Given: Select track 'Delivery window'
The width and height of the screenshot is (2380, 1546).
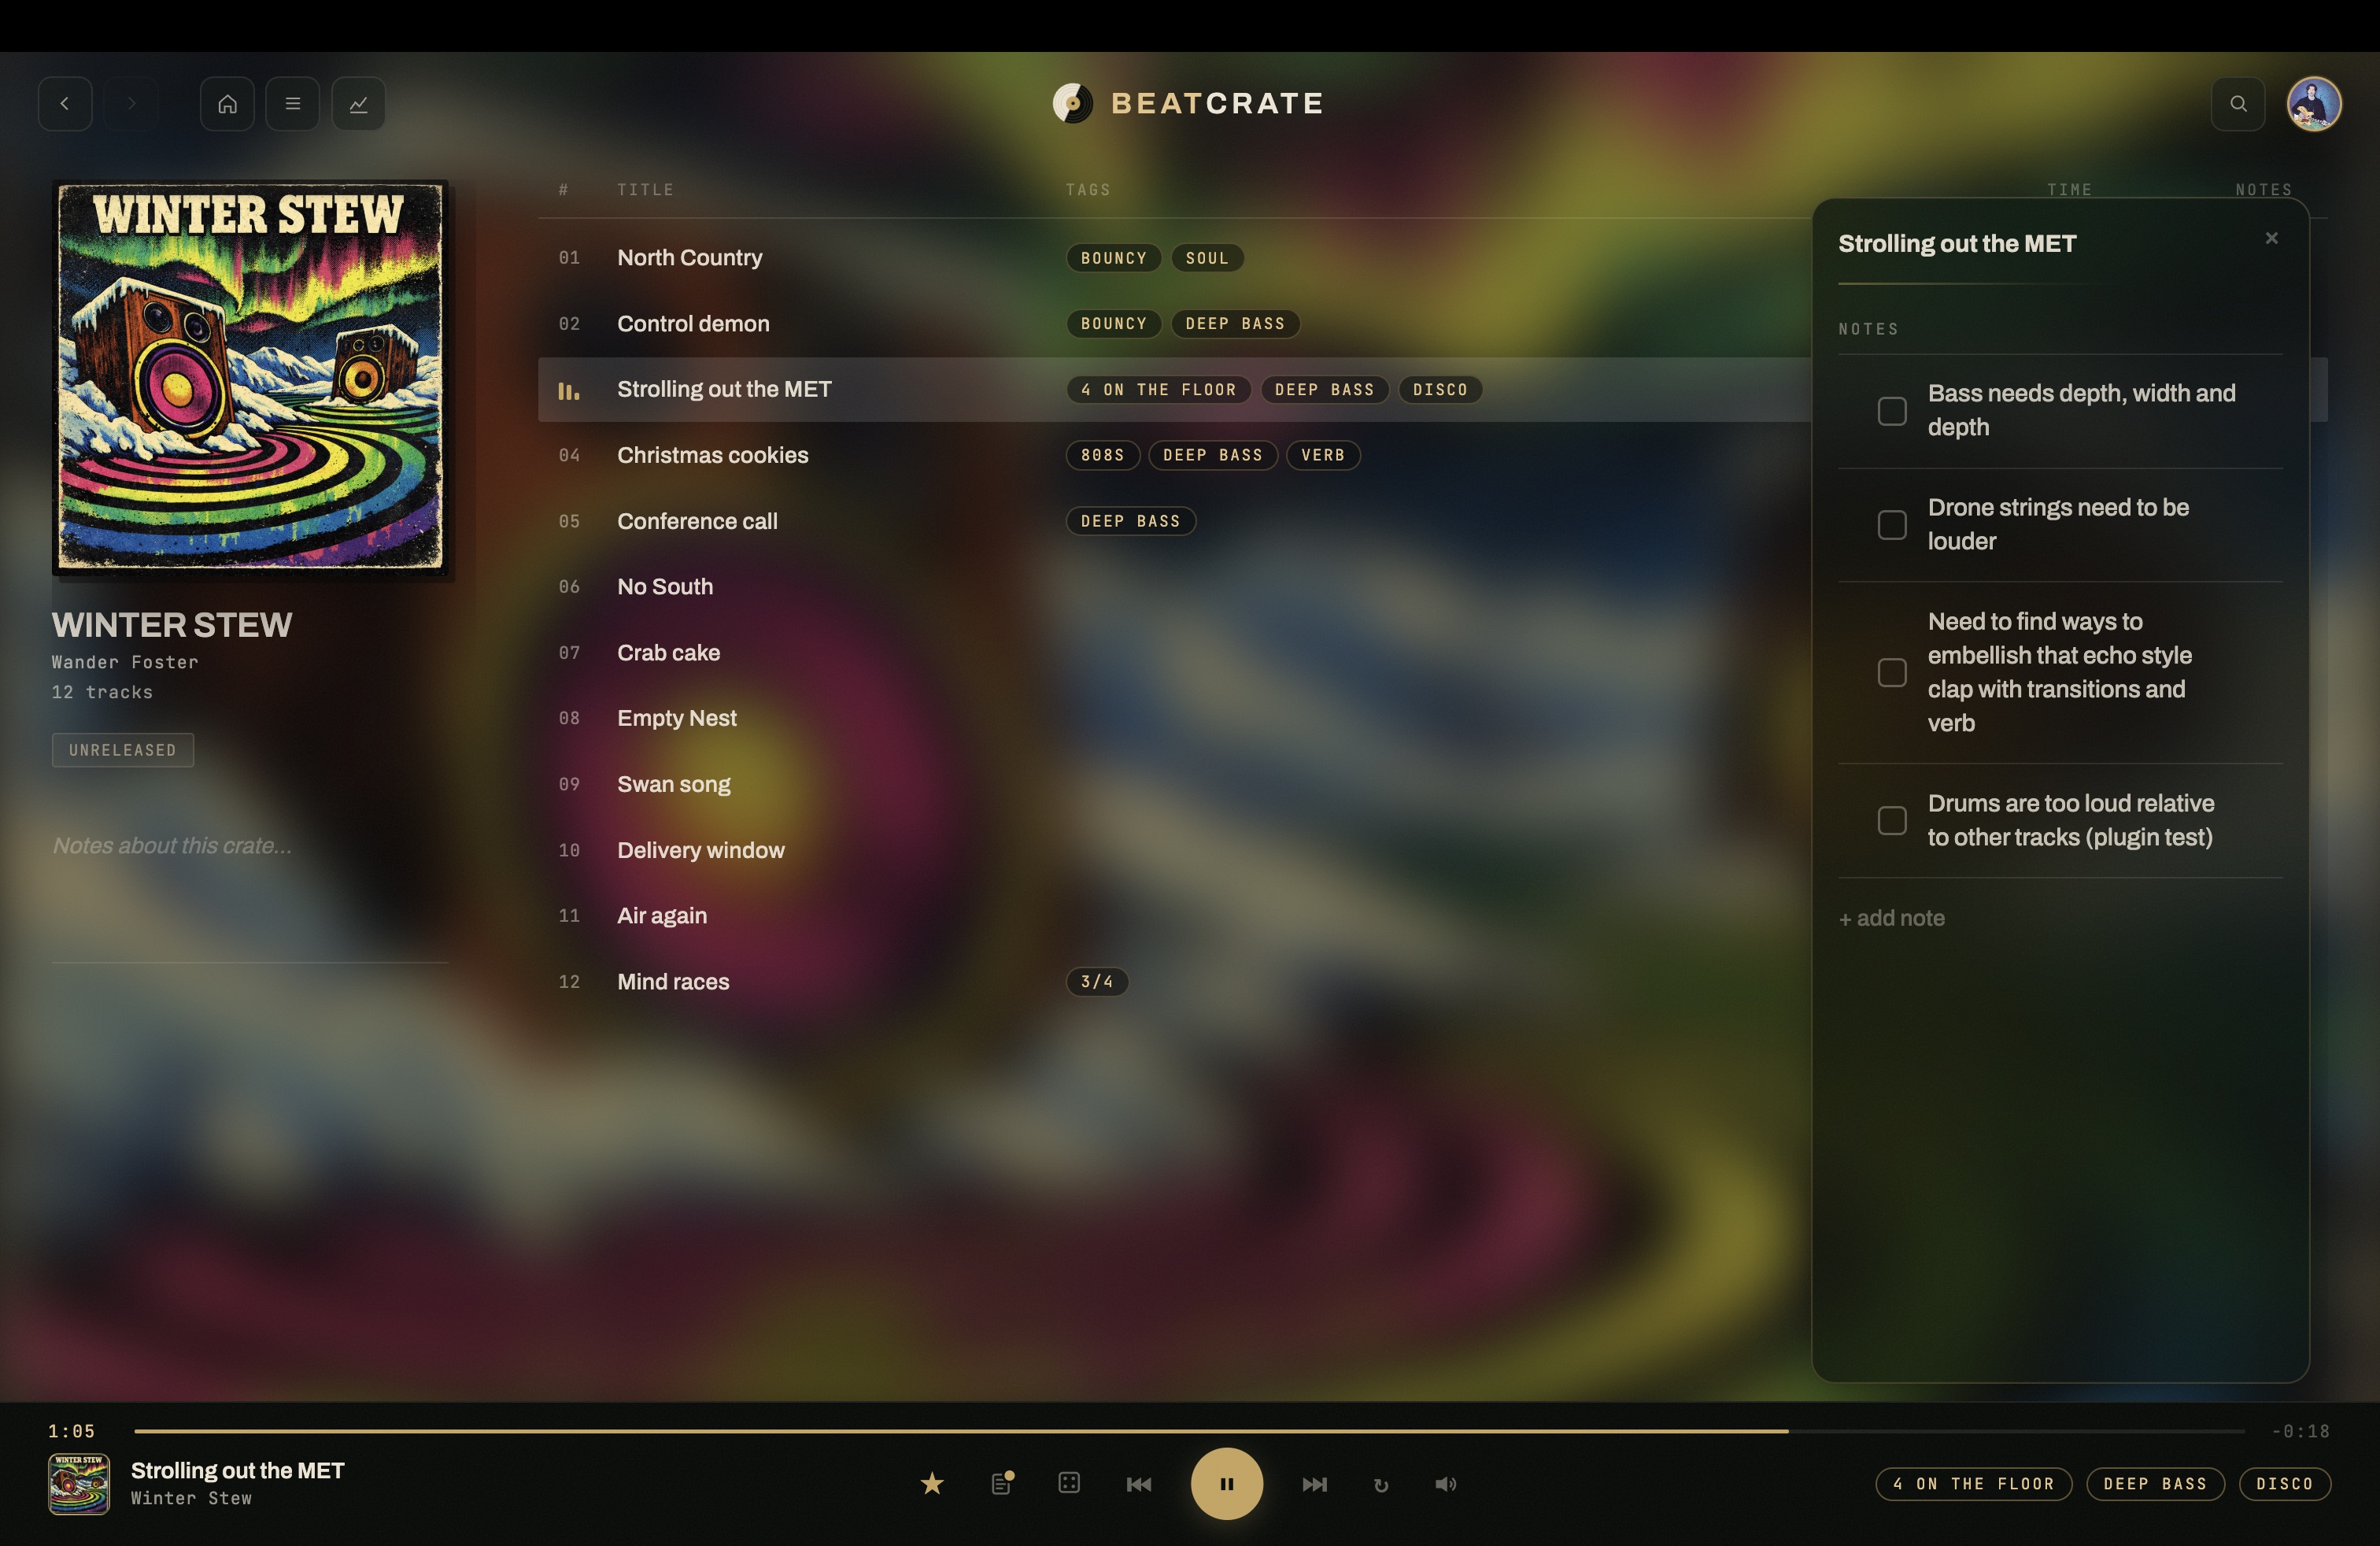Looking at the screenshot, I should 701,850.
